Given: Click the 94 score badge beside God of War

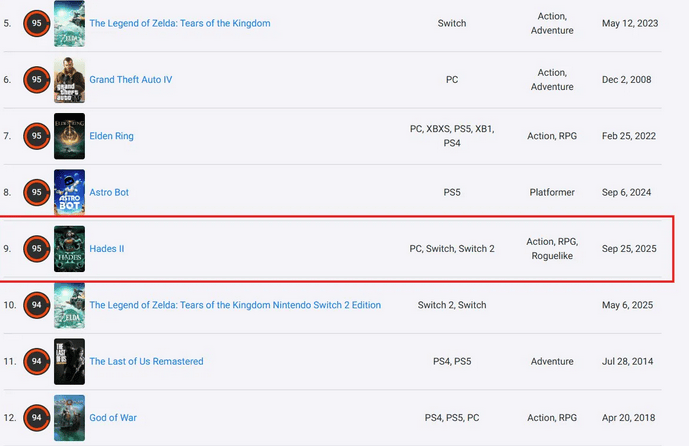Looking at the screenshot, I should [37, 417].
